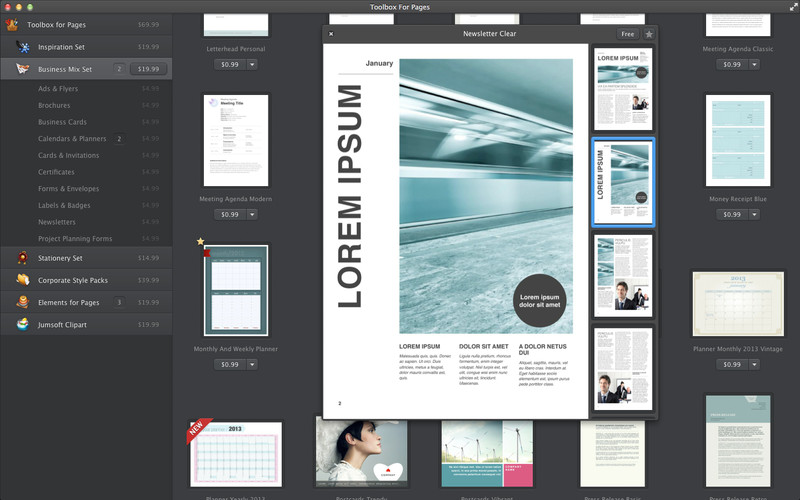Image resolution: width=800 pixels, height=500 pixels.
Task: Open Planner Yearly 2013 template thumbnail
Action: click(x=236, y=454)
